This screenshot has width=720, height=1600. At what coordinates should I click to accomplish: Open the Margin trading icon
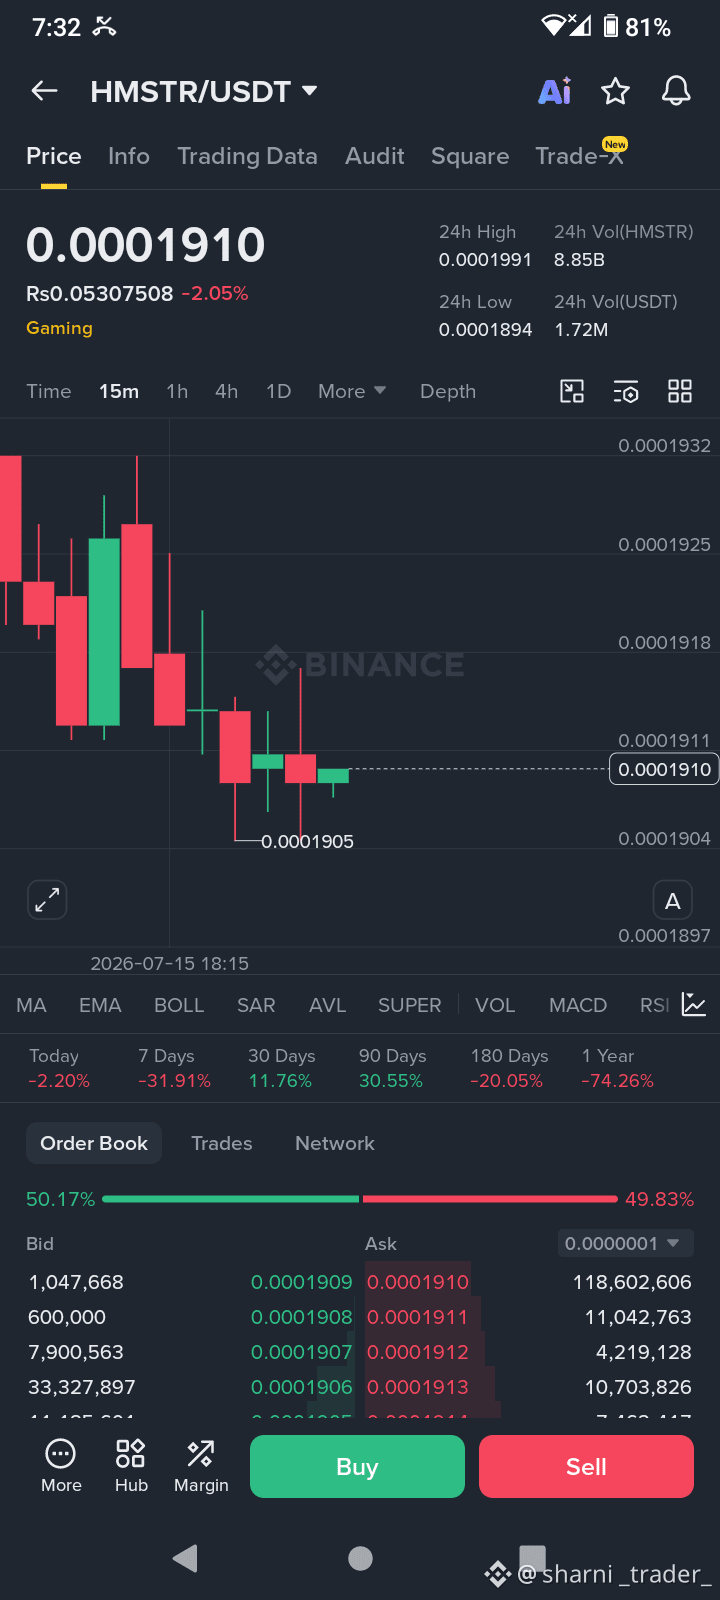(201, 1466)
